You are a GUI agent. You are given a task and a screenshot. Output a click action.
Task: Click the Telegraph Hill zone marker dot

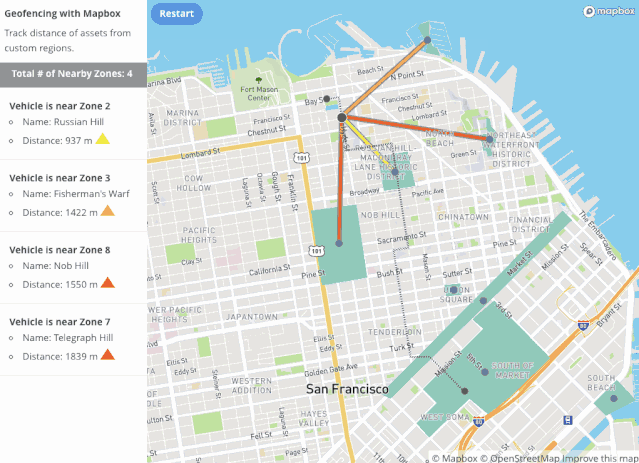click(489, 139)
